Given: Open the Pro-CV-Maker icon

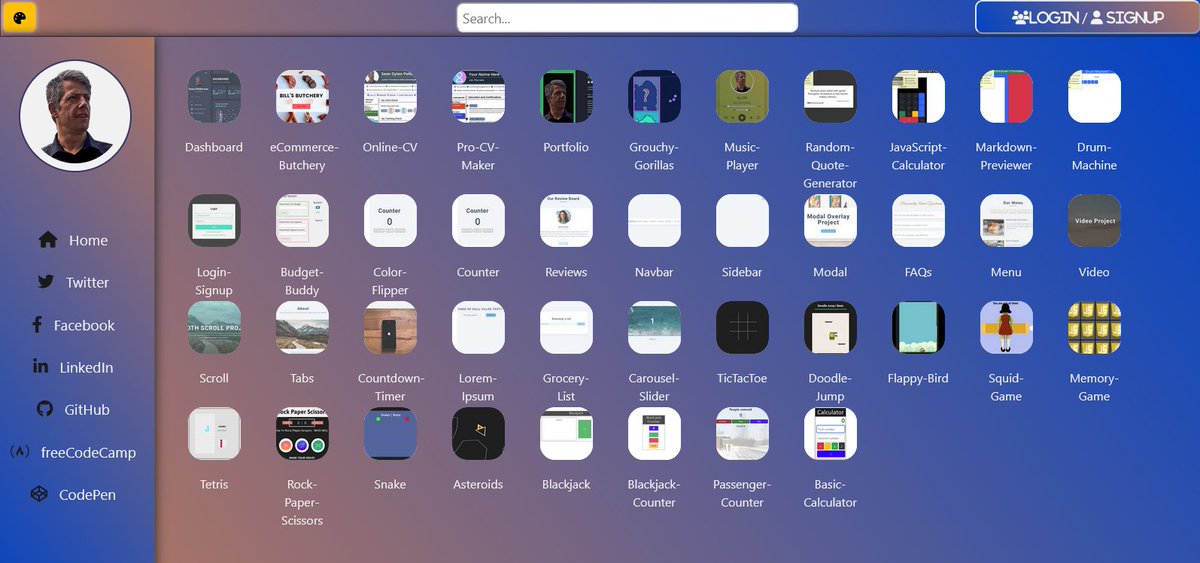Looking at the screenshot, I should 478,96.
